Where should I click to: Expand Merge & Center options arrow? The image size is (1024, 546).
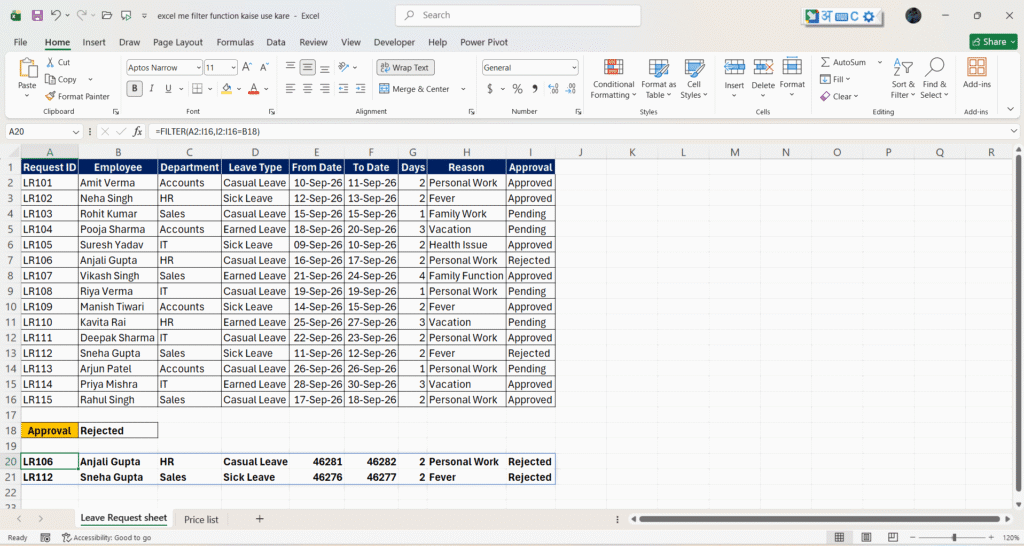(463, 89)
